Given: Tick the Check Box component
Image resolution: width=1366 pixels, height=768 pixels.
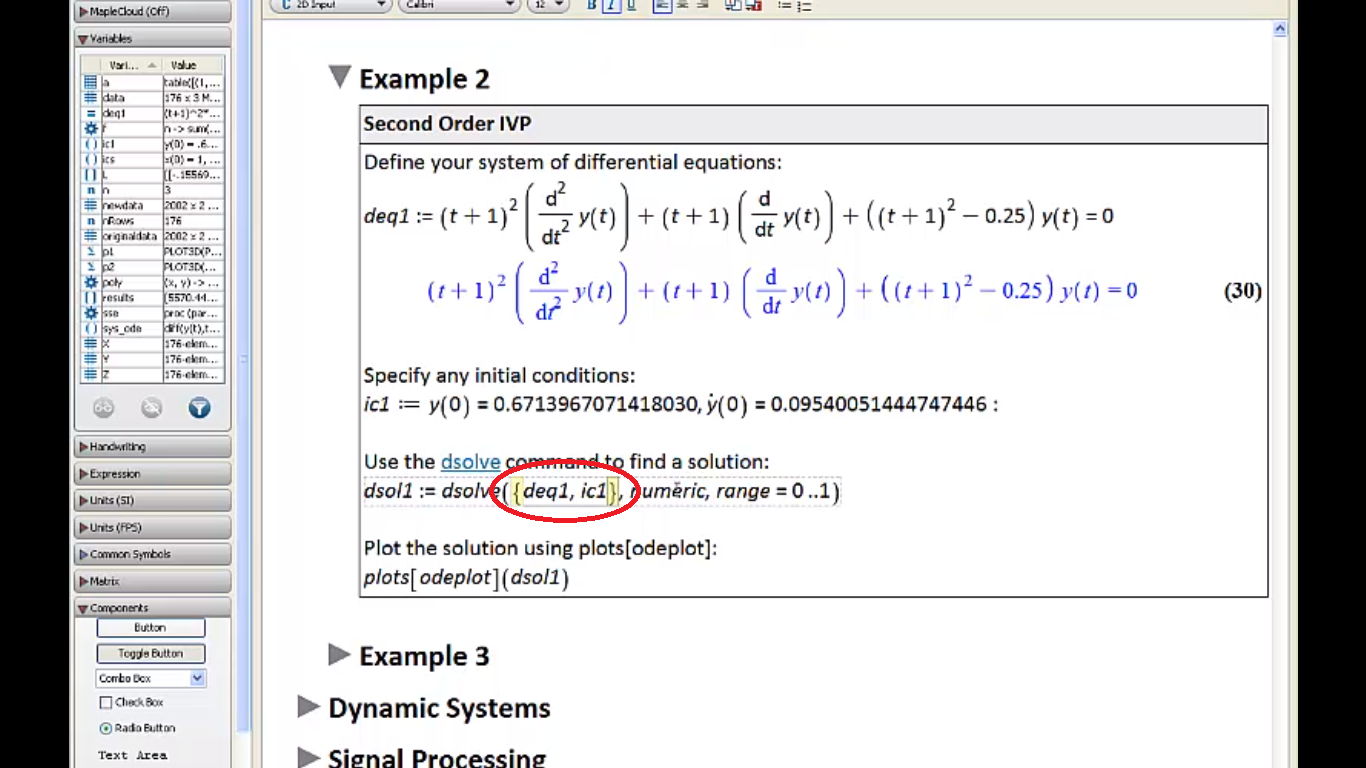Looking at the screenshot, I should pos(107,703).
